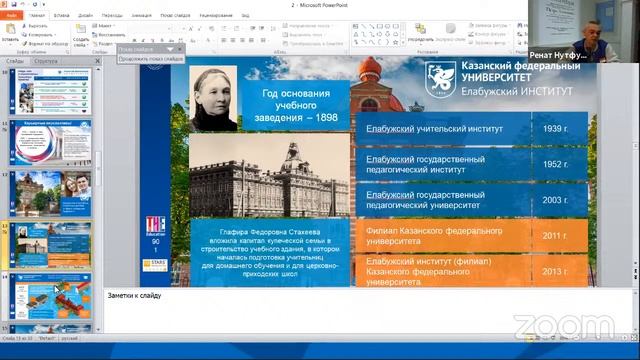640x360 pixels.
Task: Click Reset (Восстановить) slide button
Action: [109, 35]
